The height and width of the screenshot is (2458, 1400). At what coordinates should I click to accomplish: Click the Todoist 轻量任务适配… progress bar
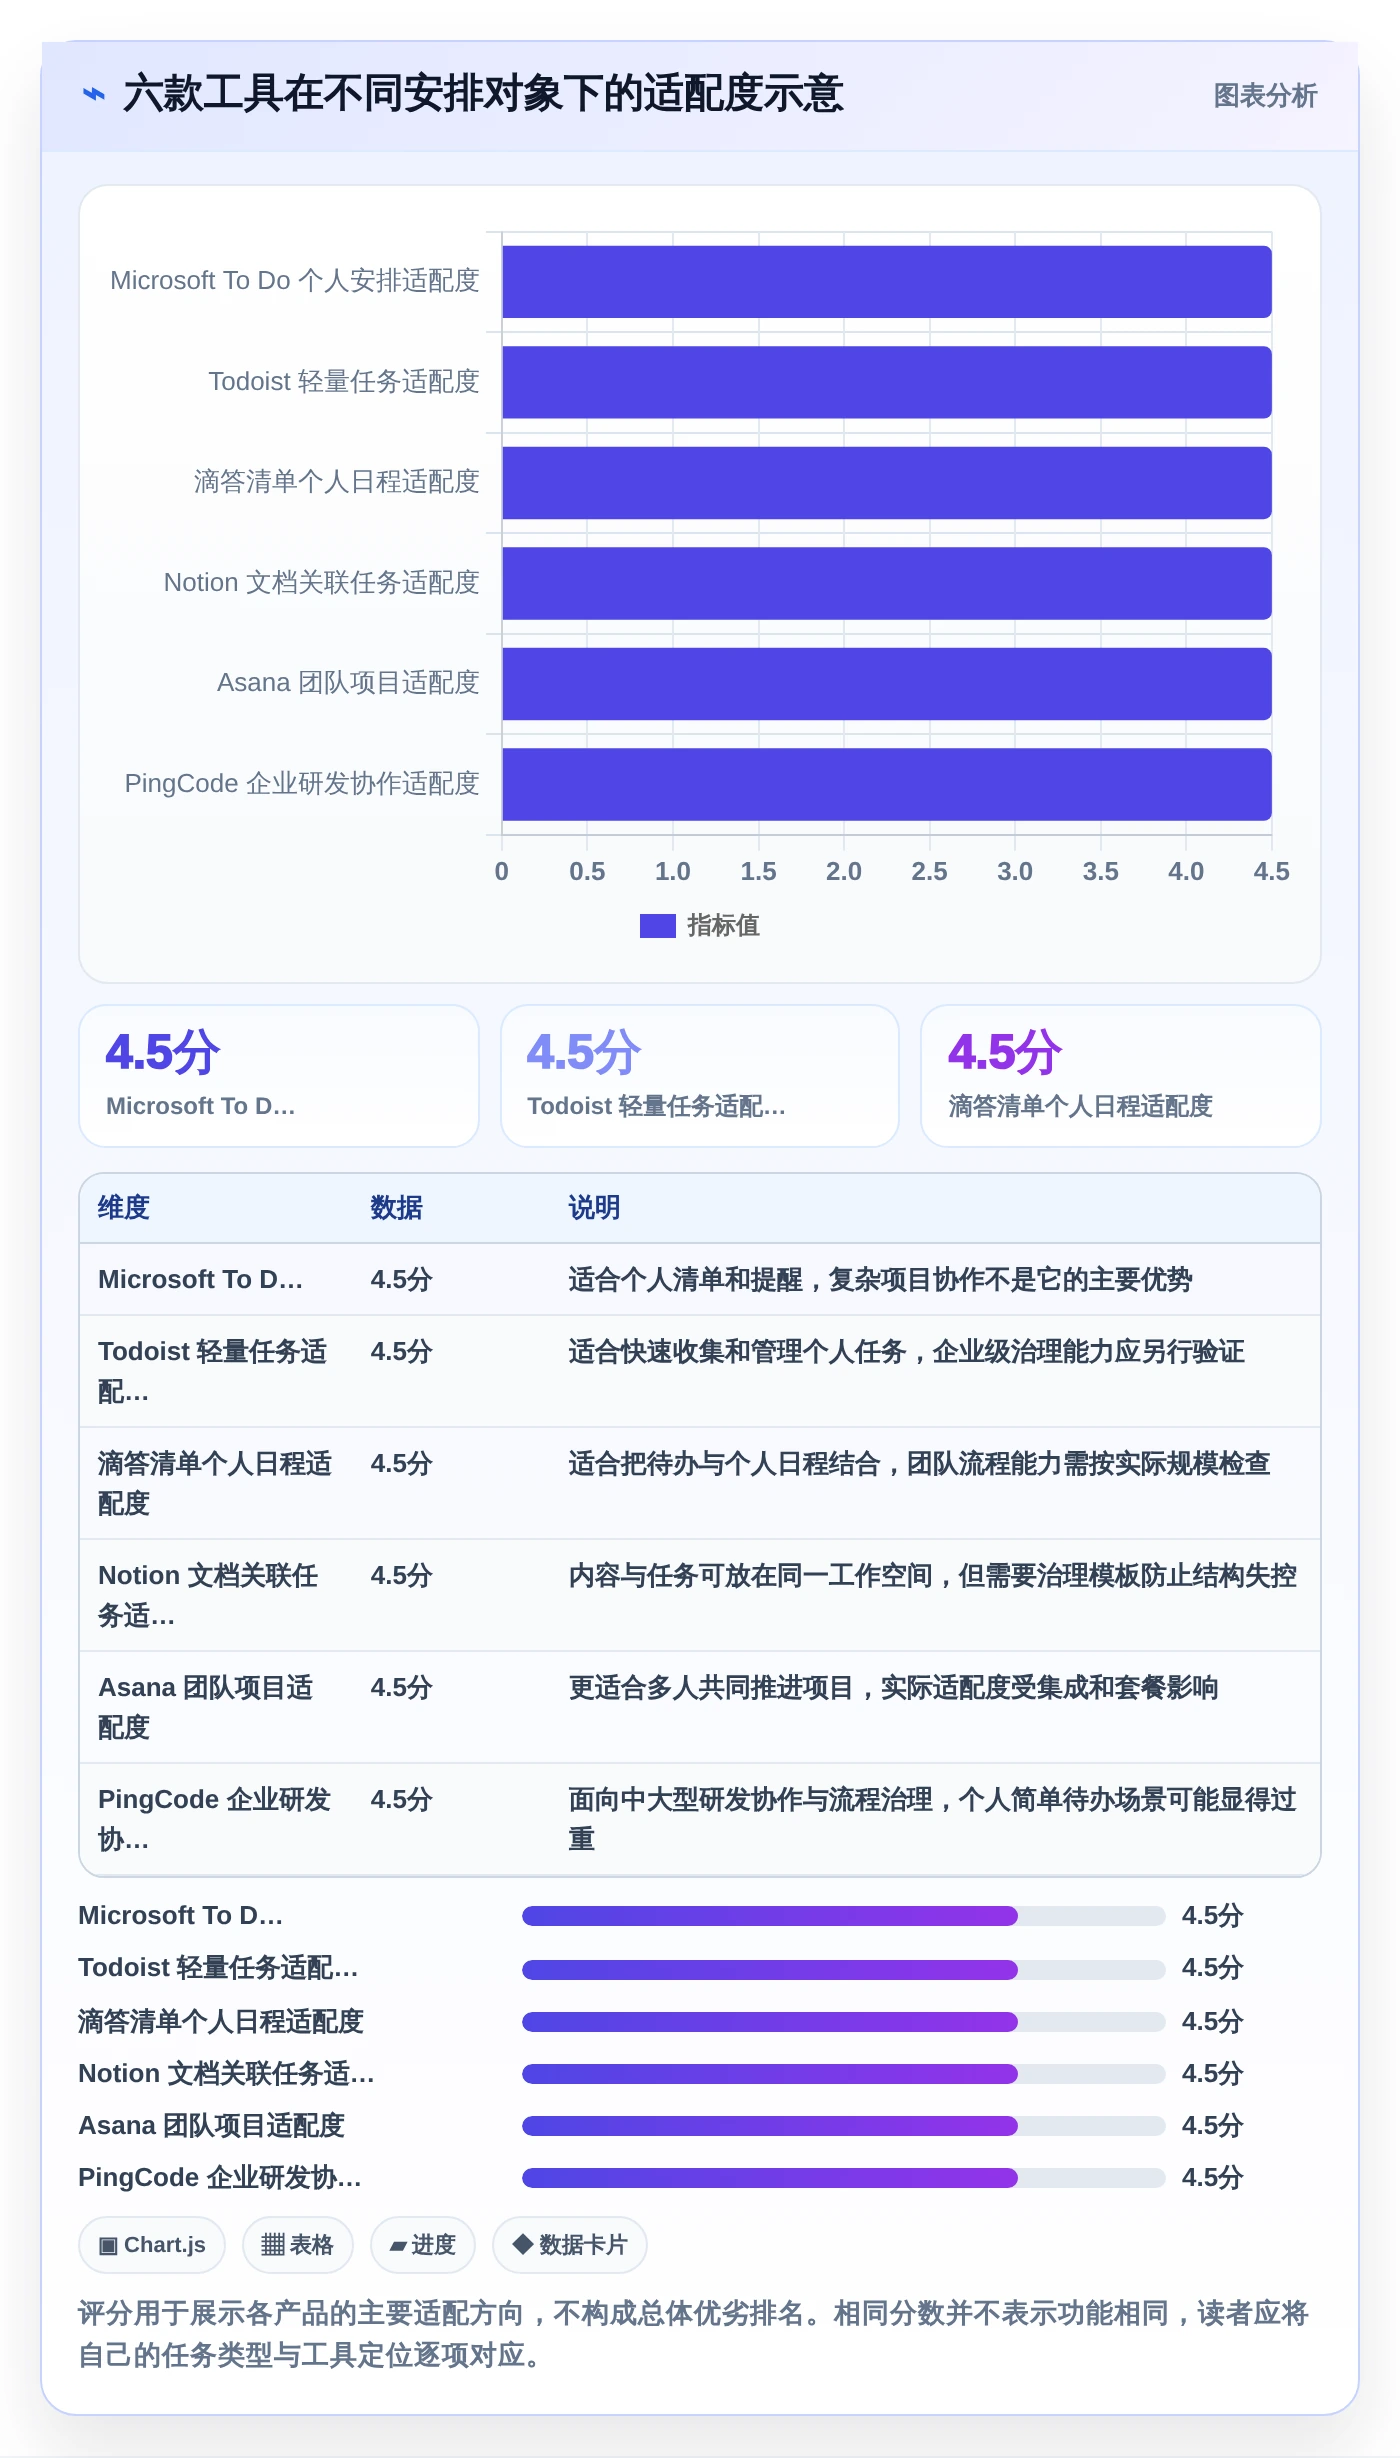[843, 1969]
